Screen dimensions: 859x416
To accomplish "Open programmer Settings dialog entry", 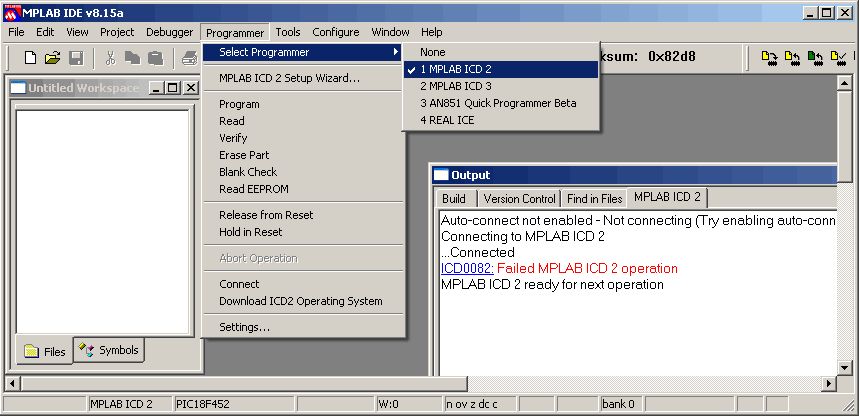I will [x=303, y=328].
